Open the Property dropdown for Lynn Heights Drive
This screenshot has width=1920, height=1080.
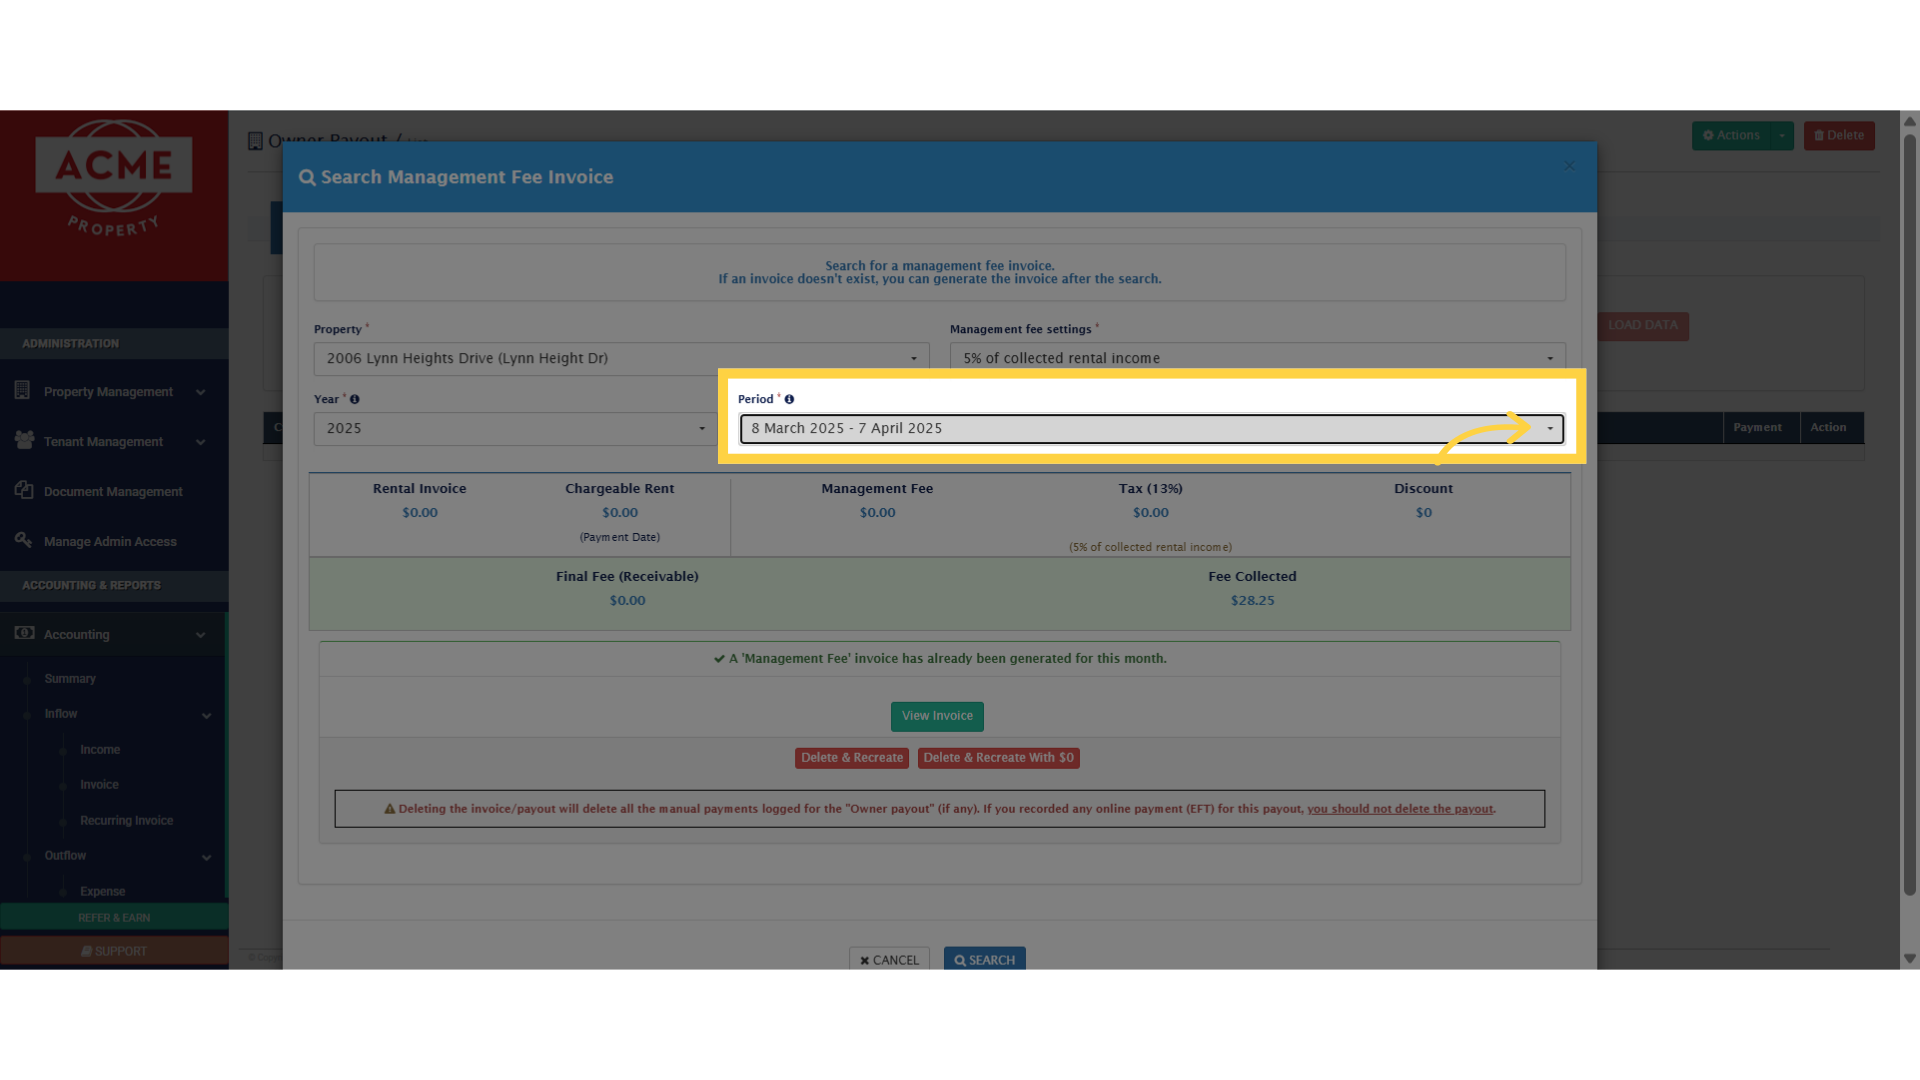[621, 358]
